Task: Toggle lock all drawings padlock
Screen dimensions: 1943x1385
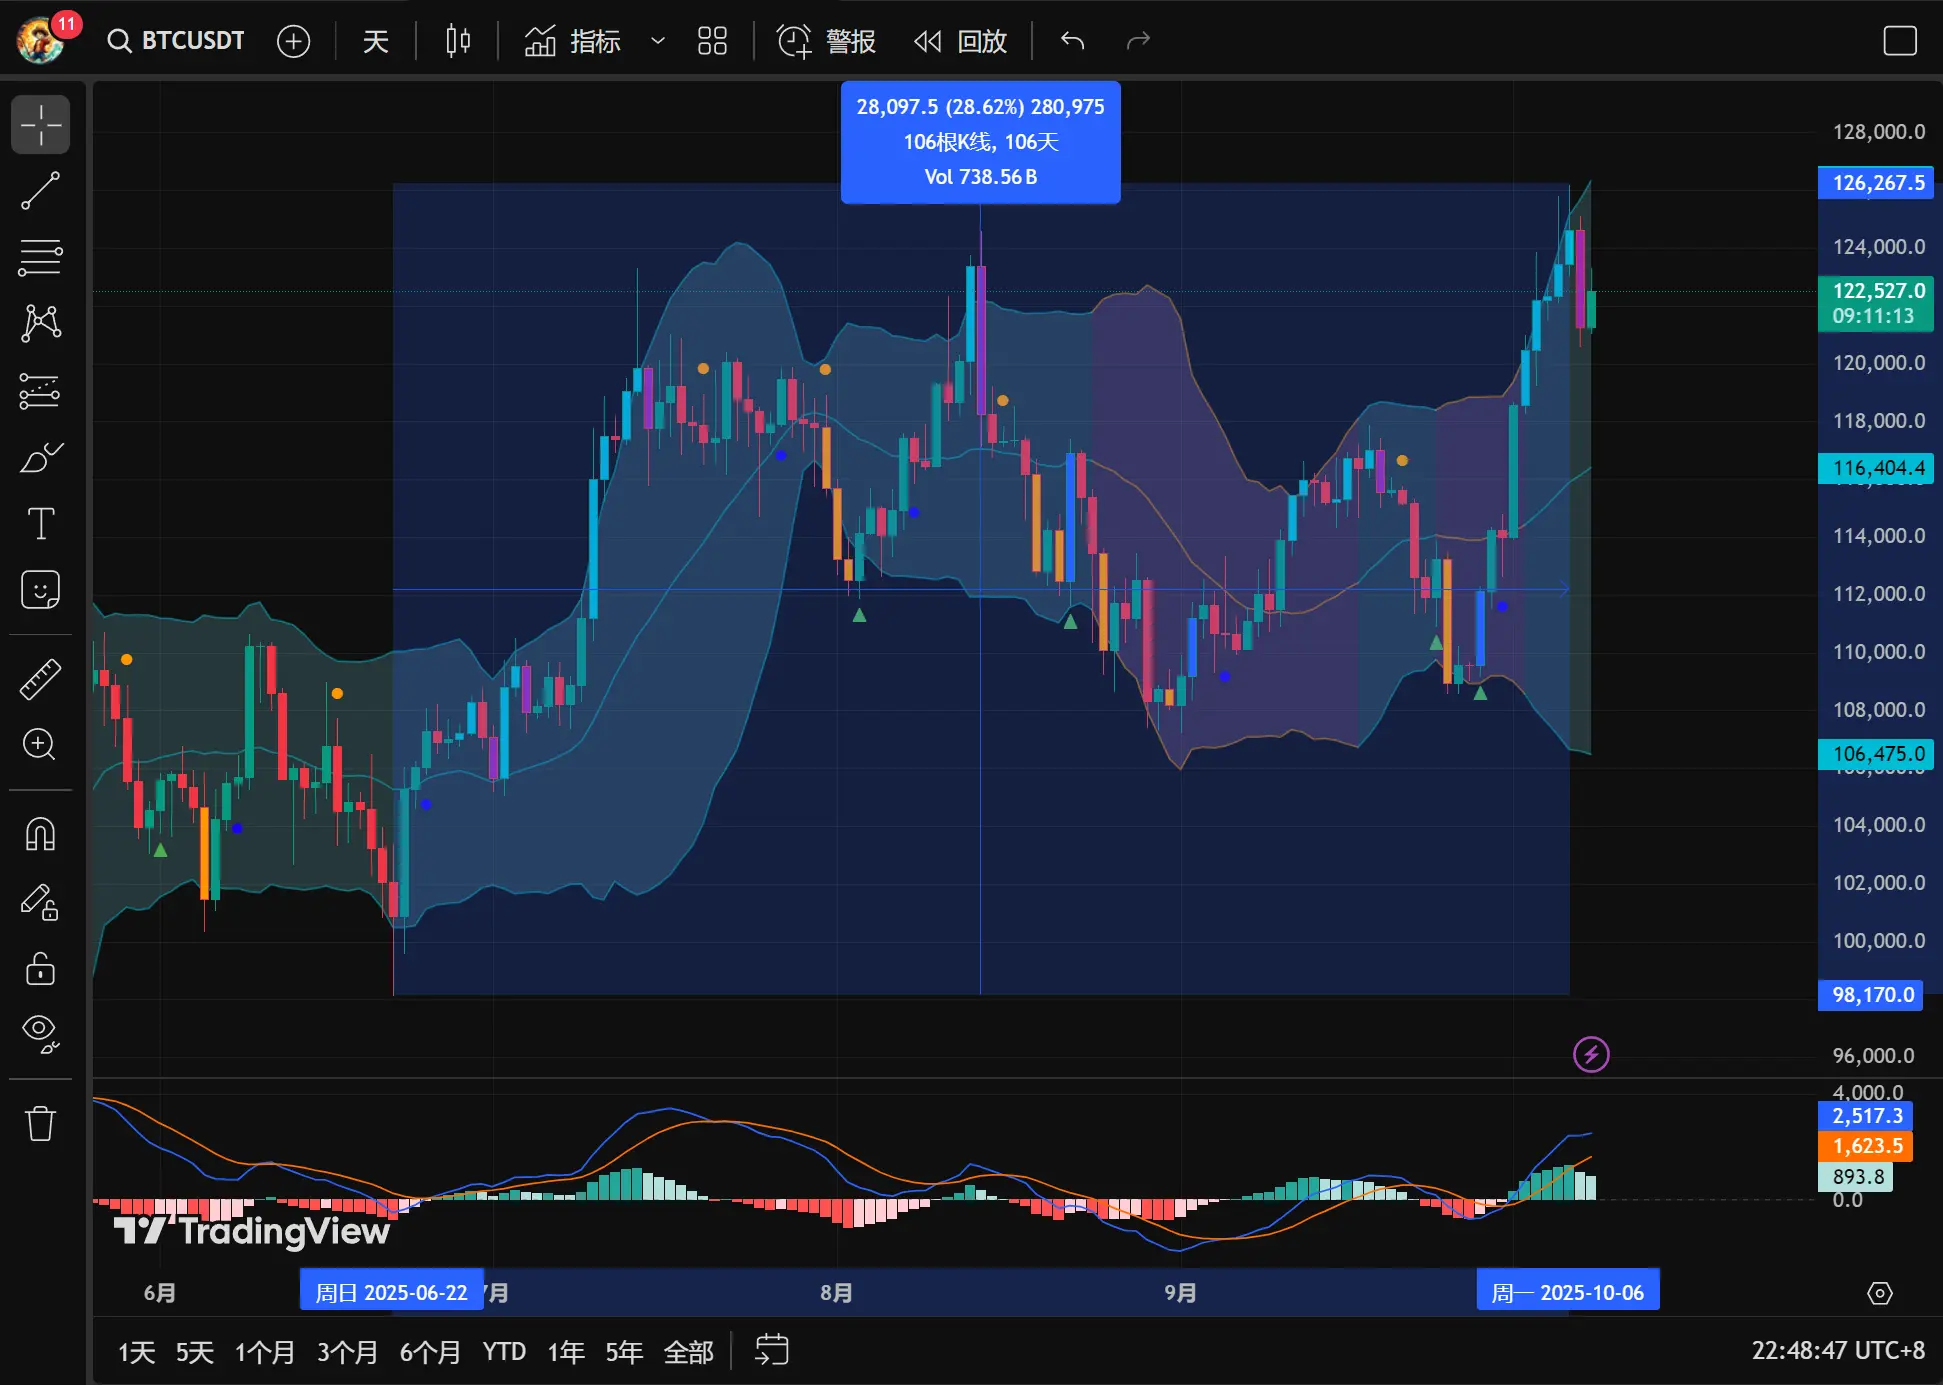Action: (40, 968)
